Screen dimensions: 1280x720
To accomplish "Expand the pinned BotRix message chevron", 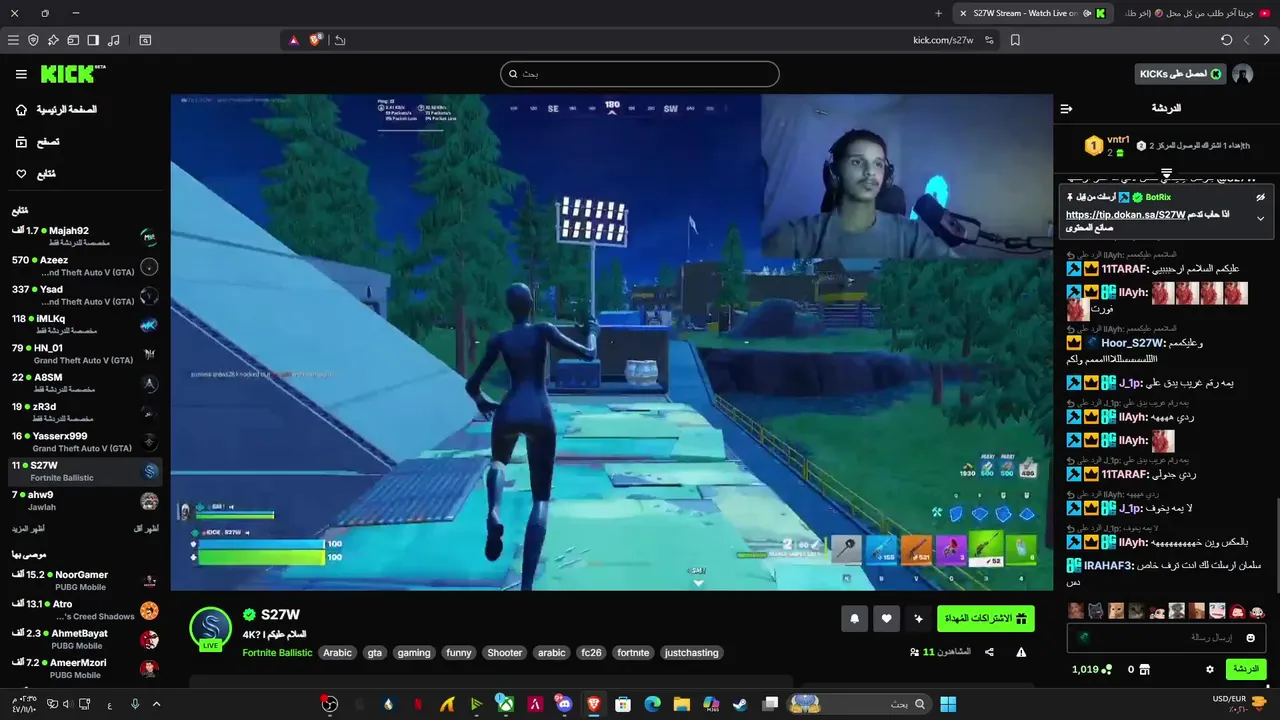I will (1260, 218).
